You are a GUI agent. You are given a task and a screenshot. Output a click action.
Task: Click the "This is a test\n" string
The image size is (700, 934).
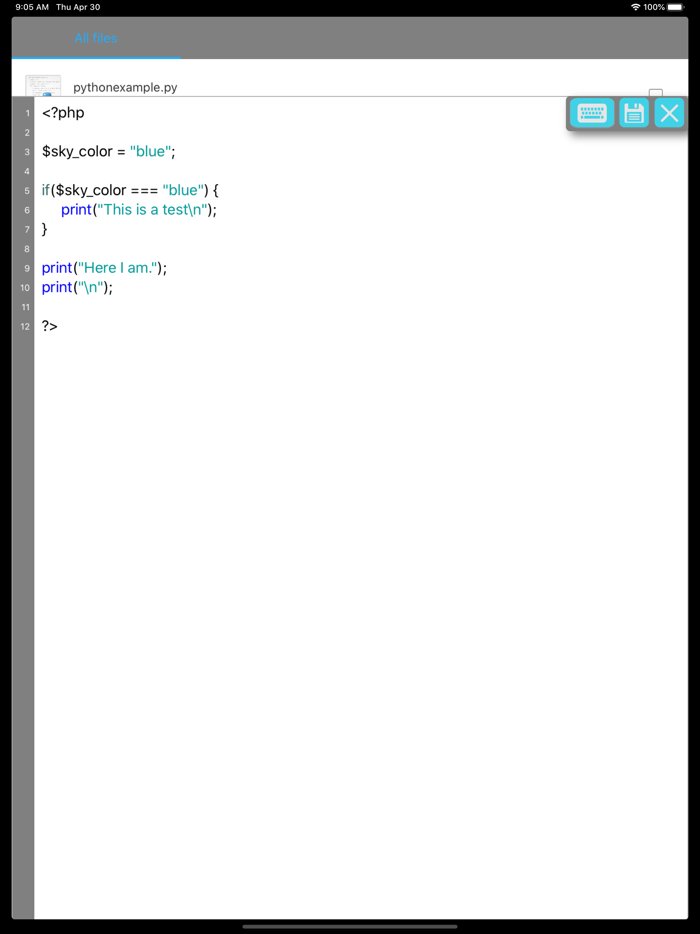(153, 210)
